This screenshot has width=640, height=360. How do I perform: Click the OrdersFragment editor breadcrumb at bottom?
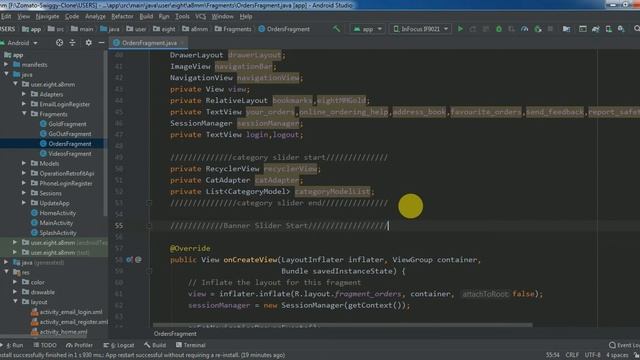tap(175, 334)
